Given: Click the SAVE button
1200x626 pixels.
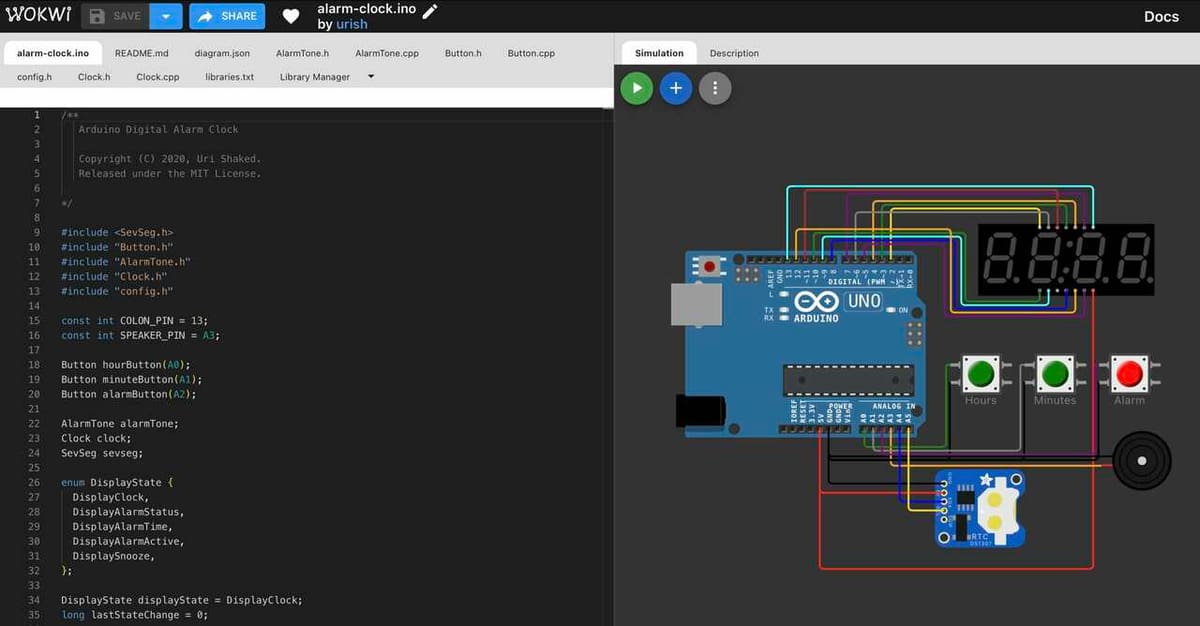Looking at the screenshot, I should click(x=115, y=16).
